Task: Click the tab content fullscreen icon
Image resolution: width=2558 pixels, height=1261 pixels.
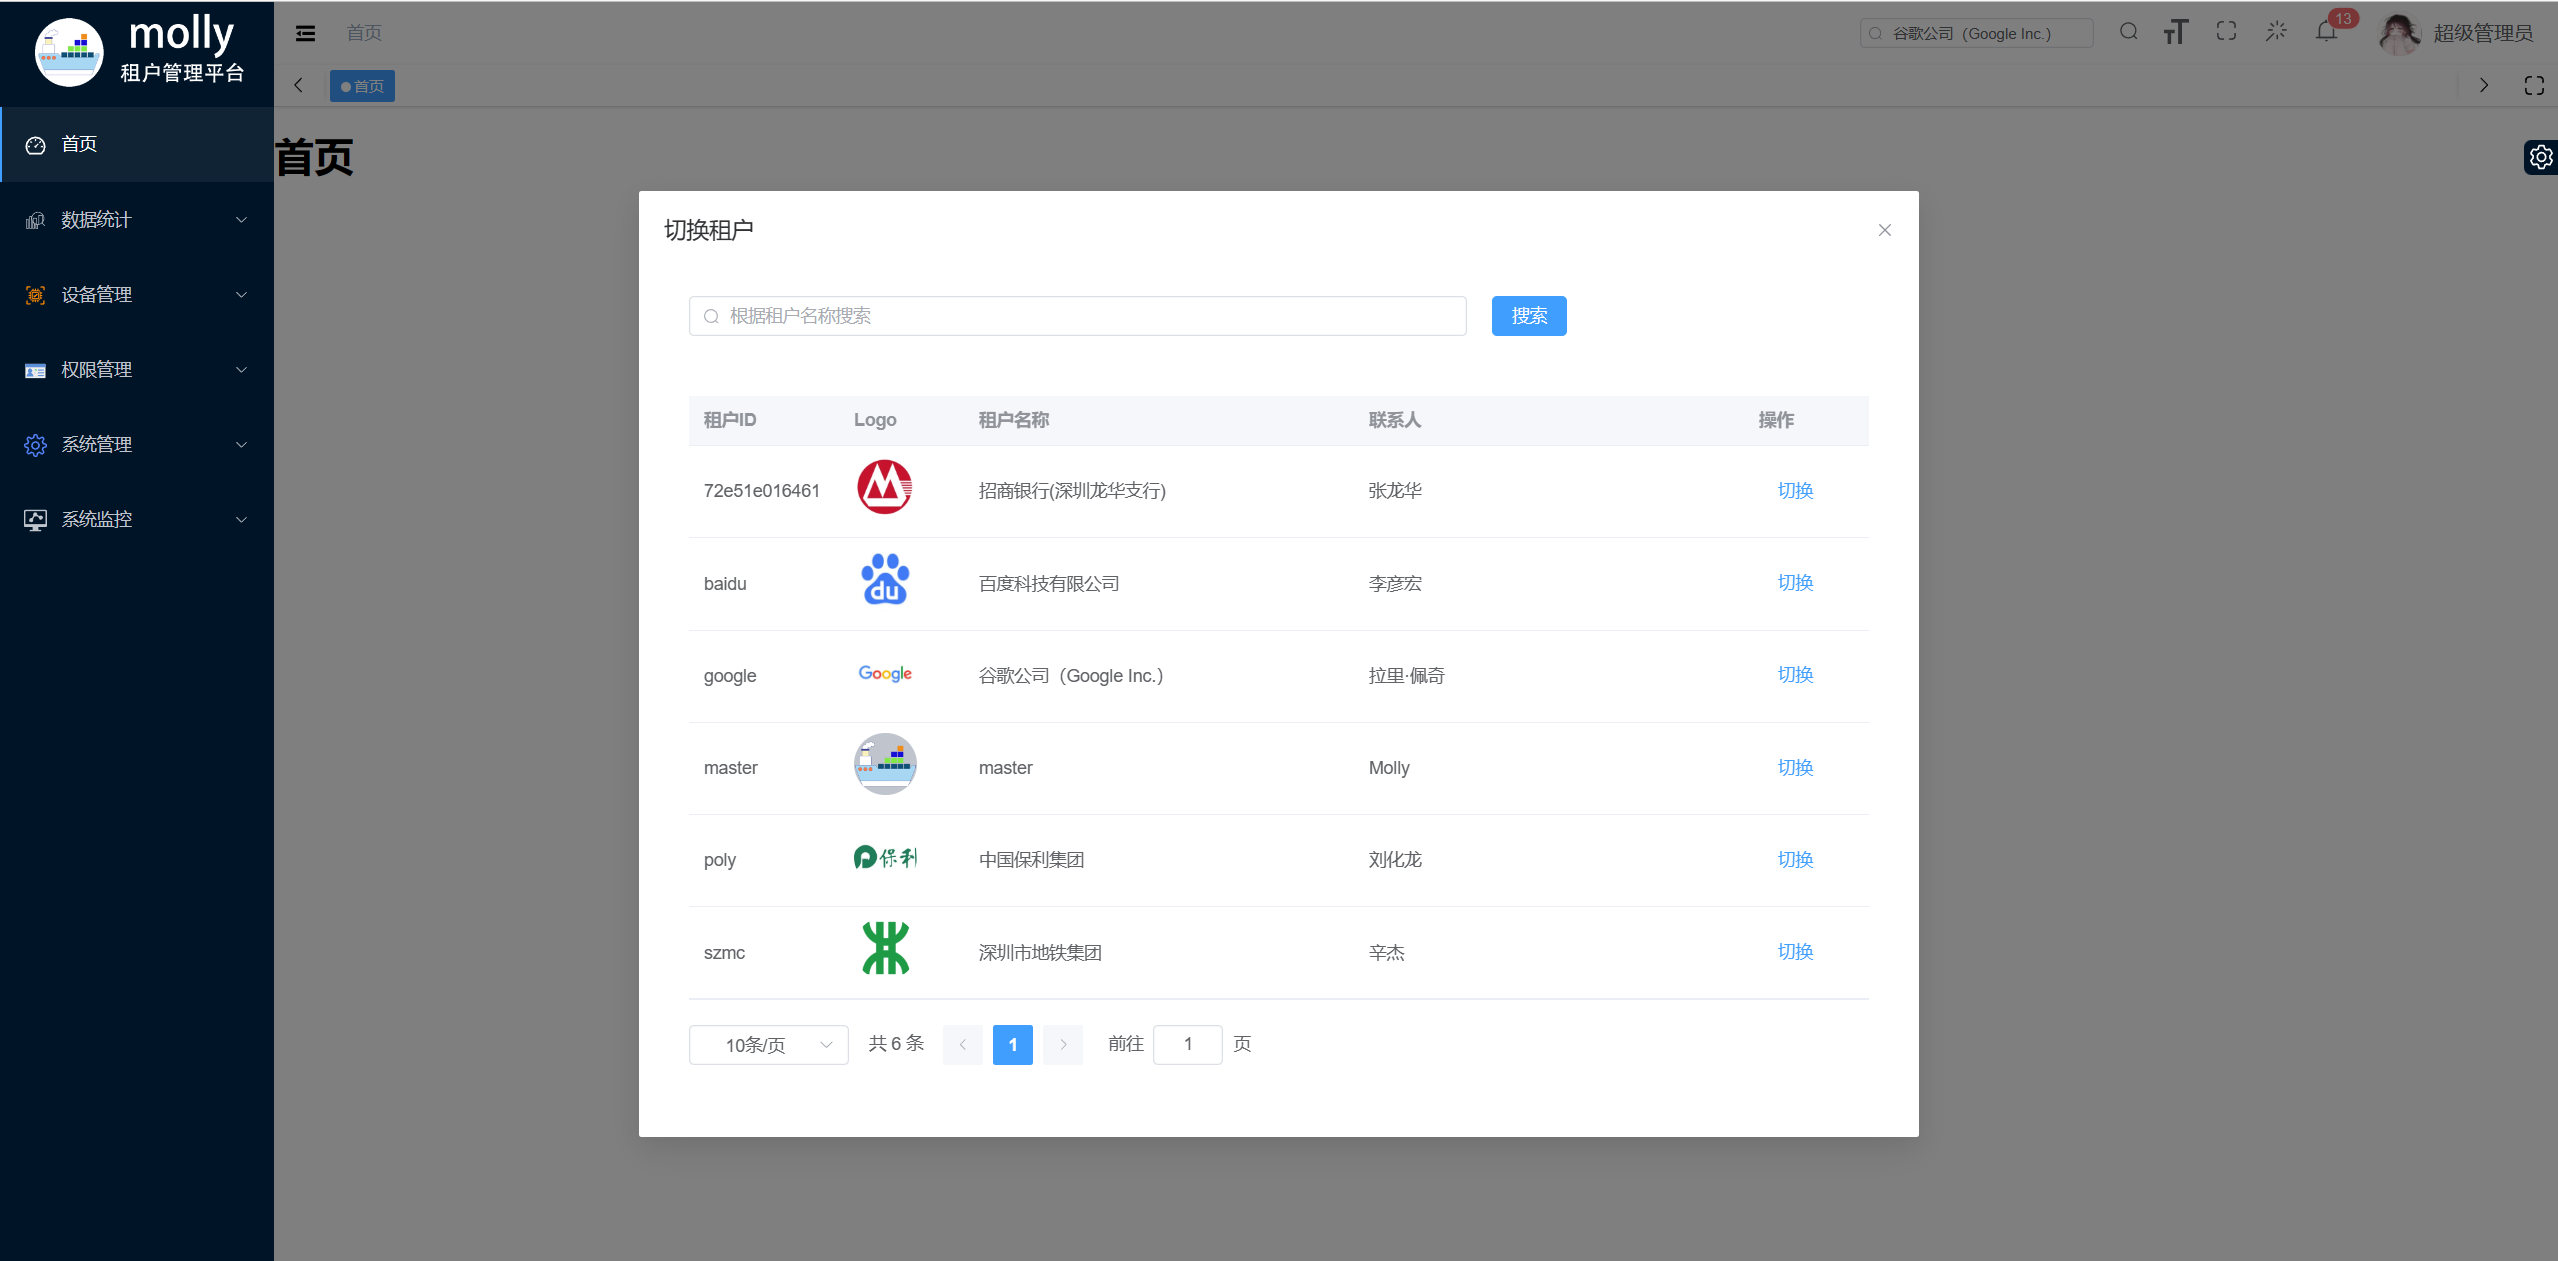Action: (2533, 86)
